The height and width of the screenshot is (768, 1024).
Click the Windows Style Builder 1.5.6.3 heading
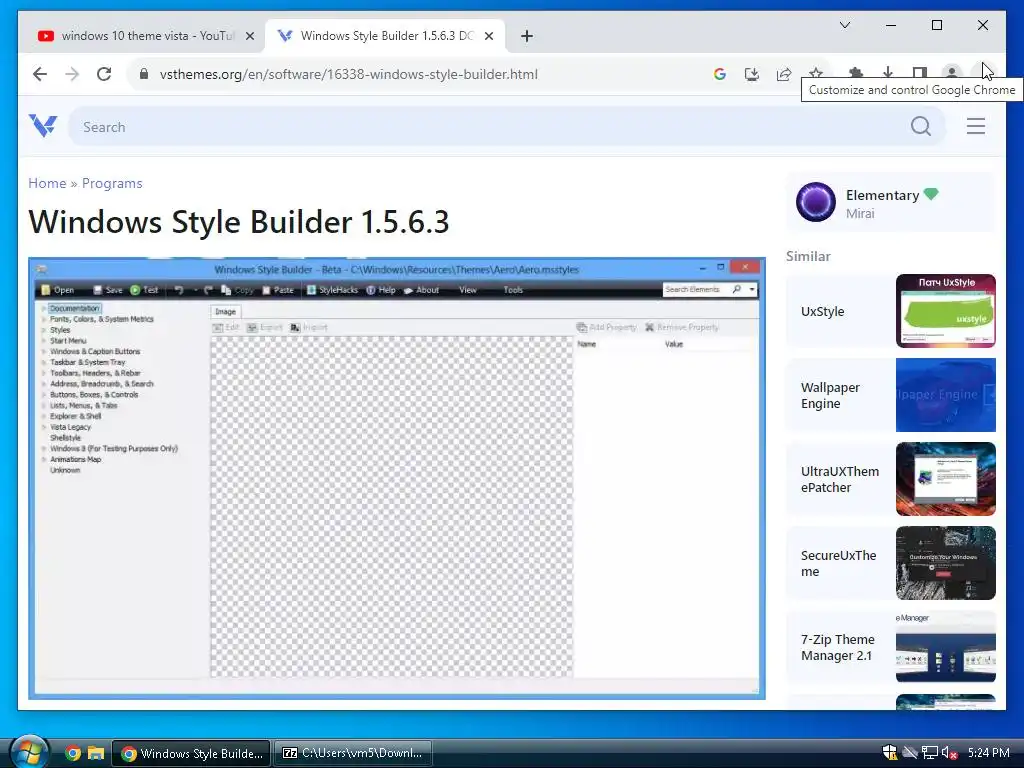tap(238, 221)
